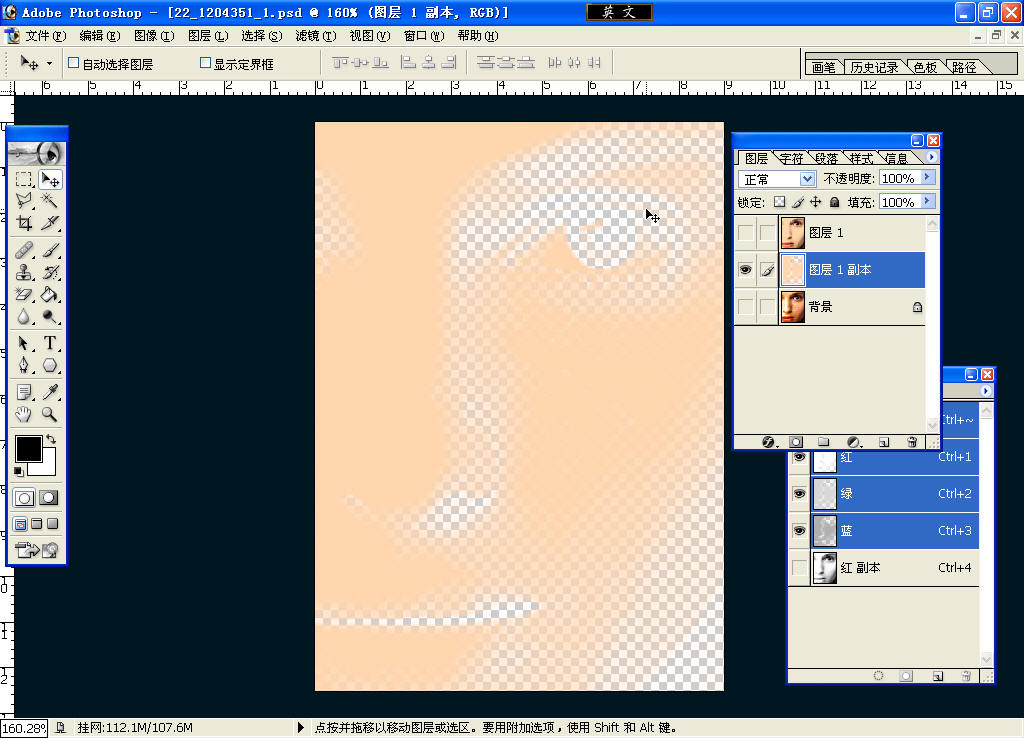Select the Magic Wand tool
This screenshot has width=1024, height=738.
50,201
